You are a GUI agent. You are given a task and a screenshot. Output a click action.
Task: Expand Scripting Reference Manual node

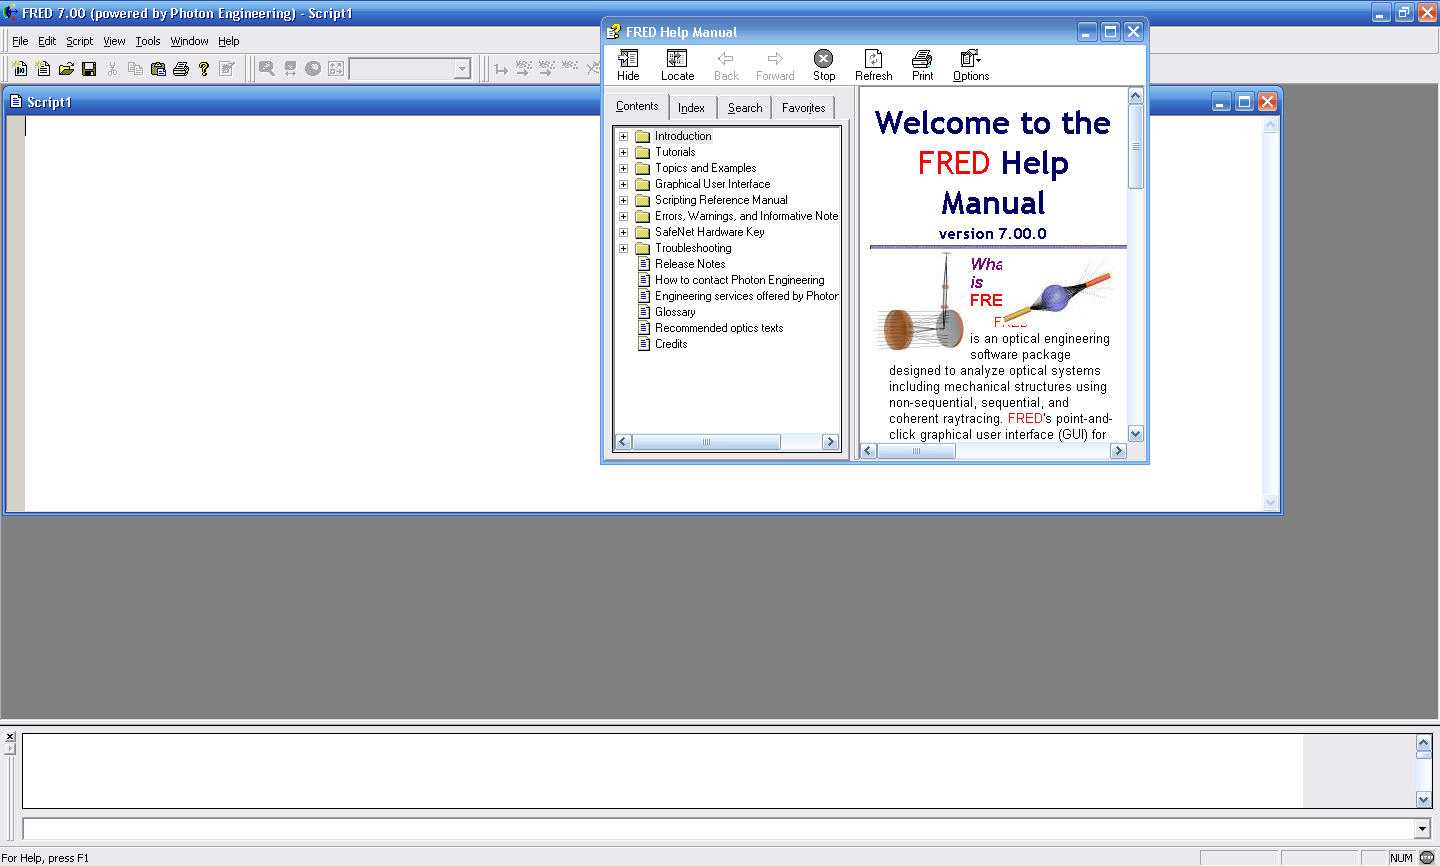coord(623,200)
